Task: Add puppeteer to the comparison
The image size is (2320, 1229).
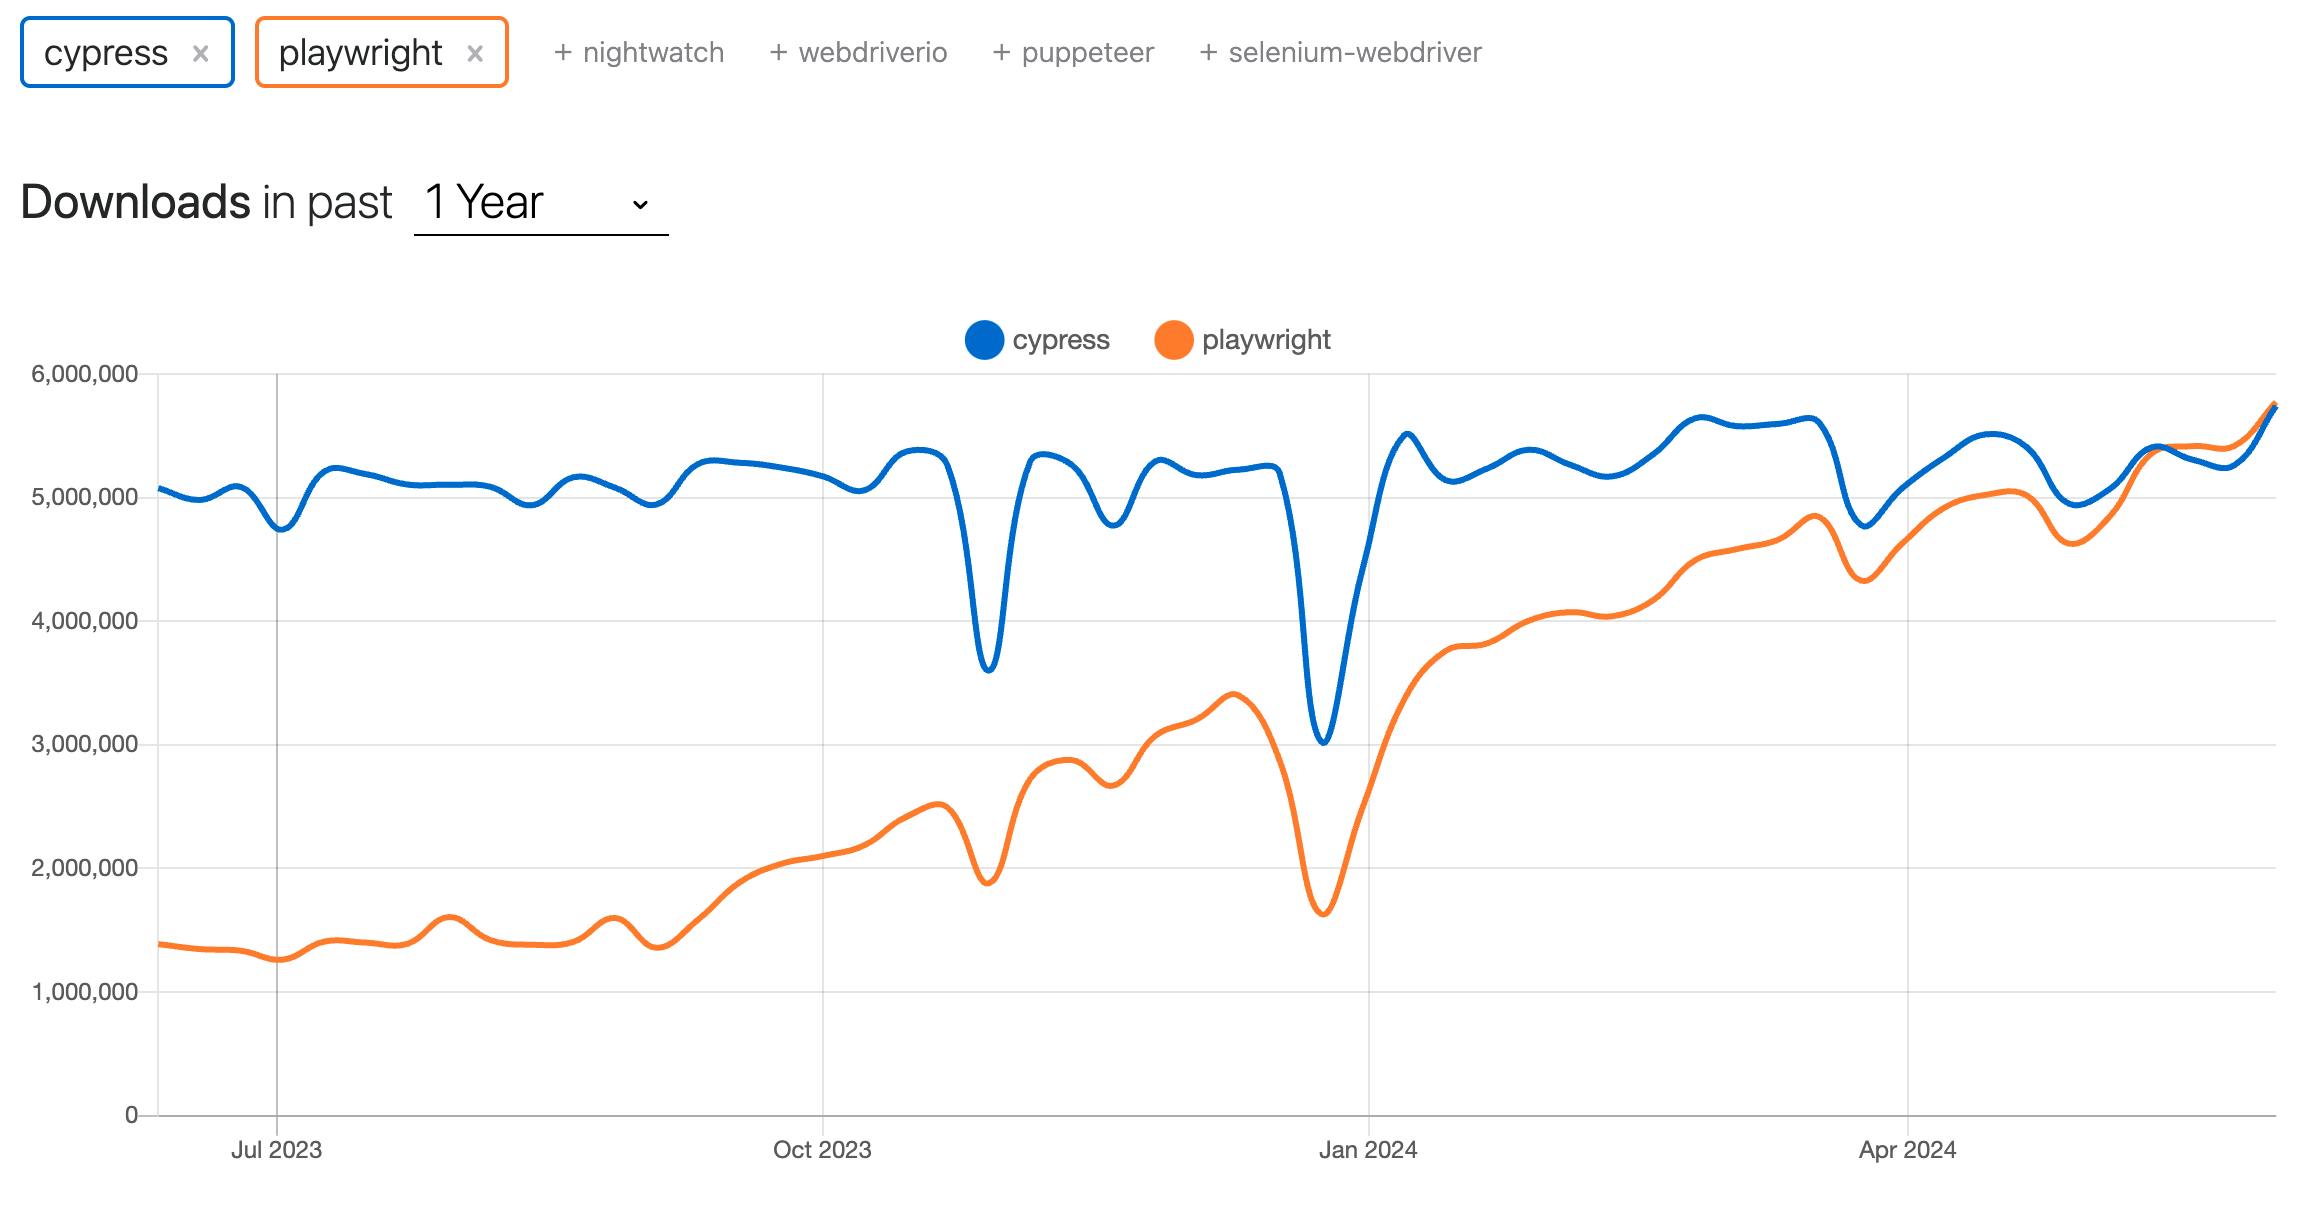Action: (x=1073, y=53)
